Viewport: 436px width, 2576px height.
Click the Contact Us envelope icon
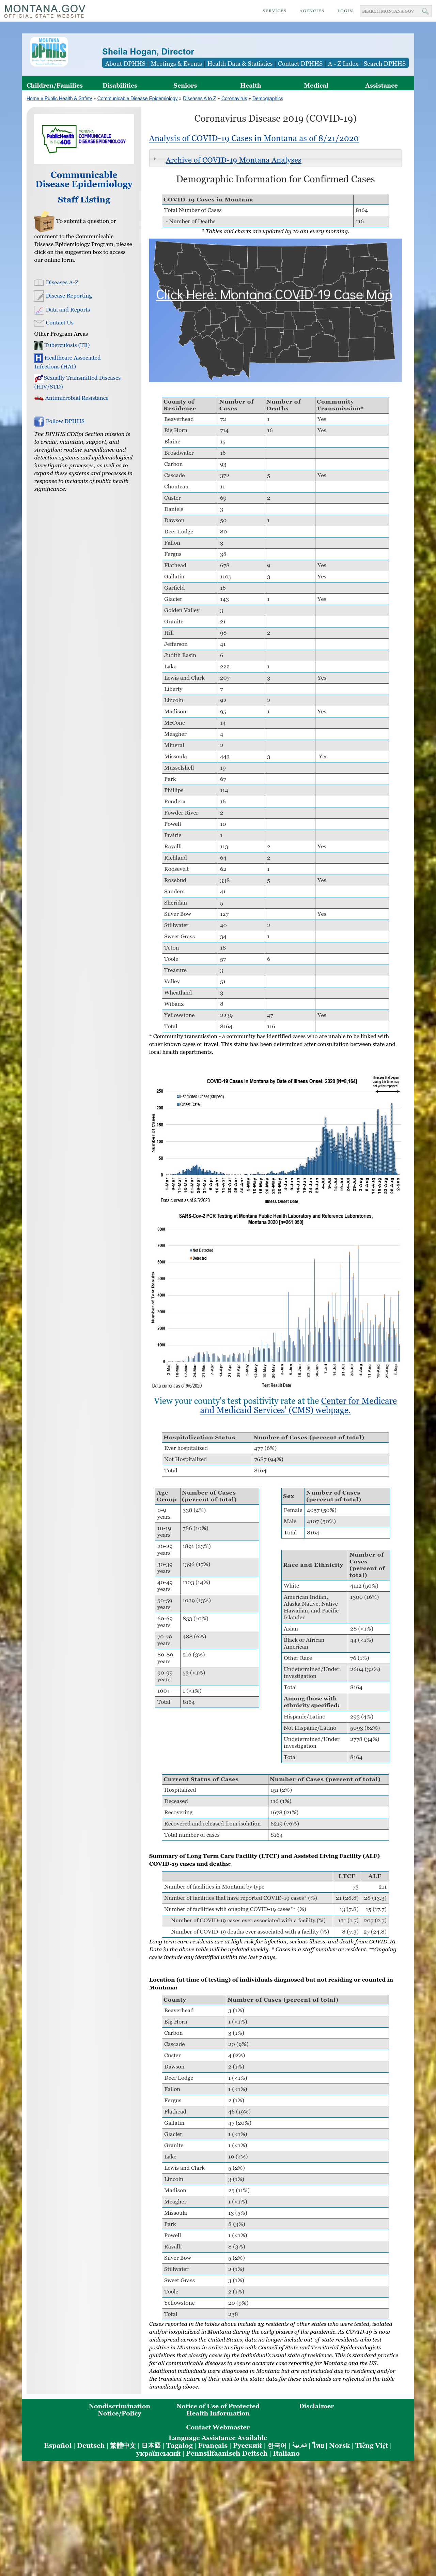38,323
